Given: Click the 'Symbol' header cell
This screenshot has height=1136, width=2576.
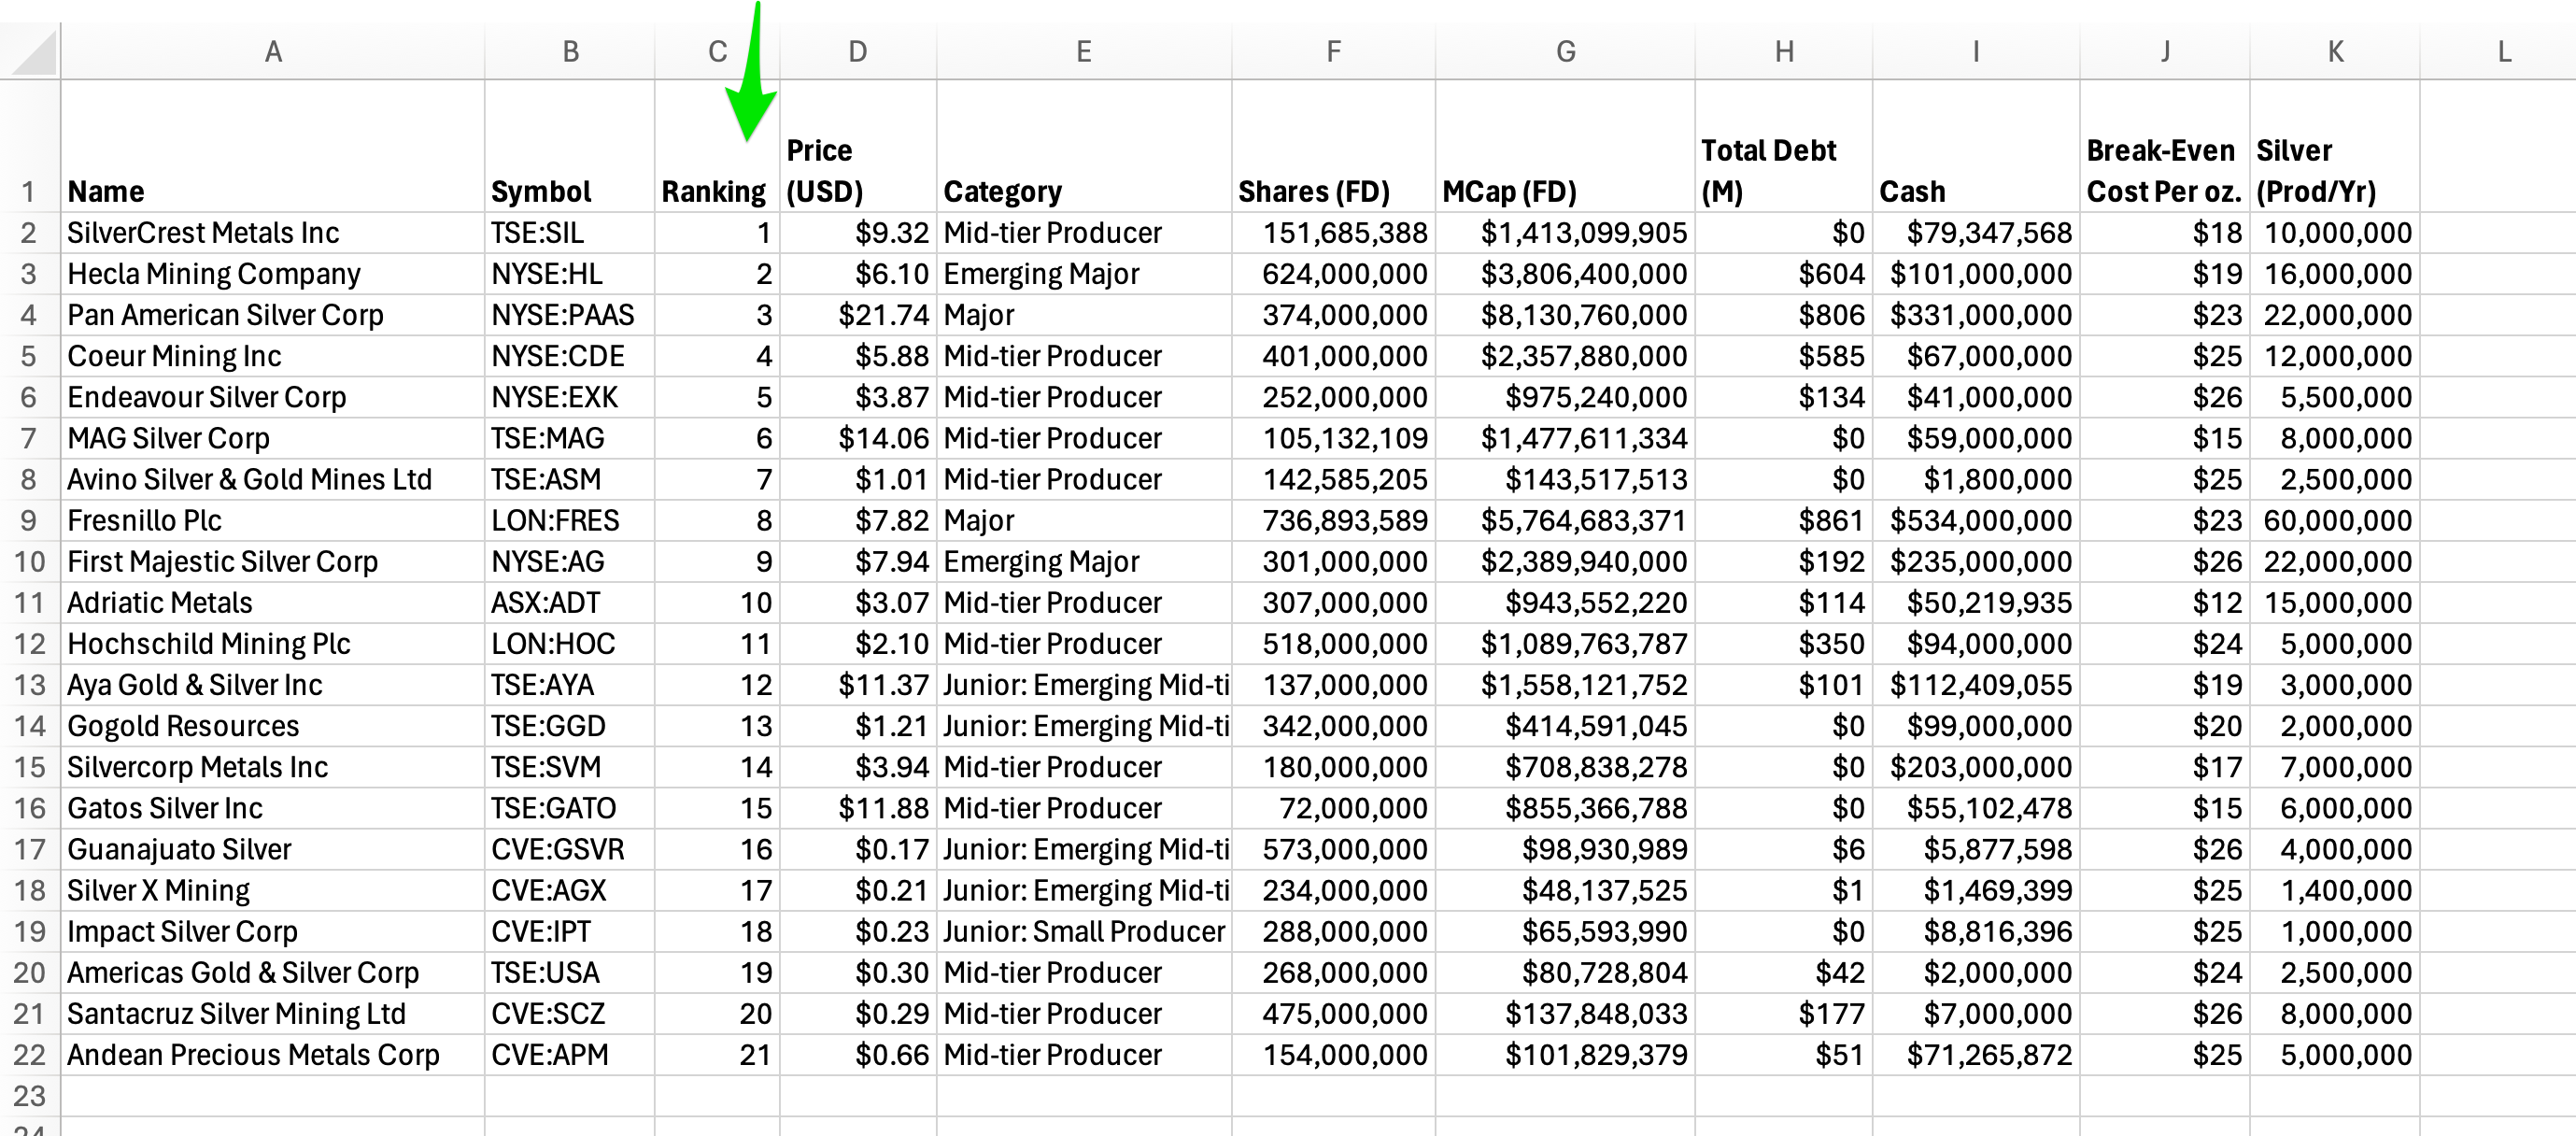Looking at the screenshot, I should pos(570,146).
